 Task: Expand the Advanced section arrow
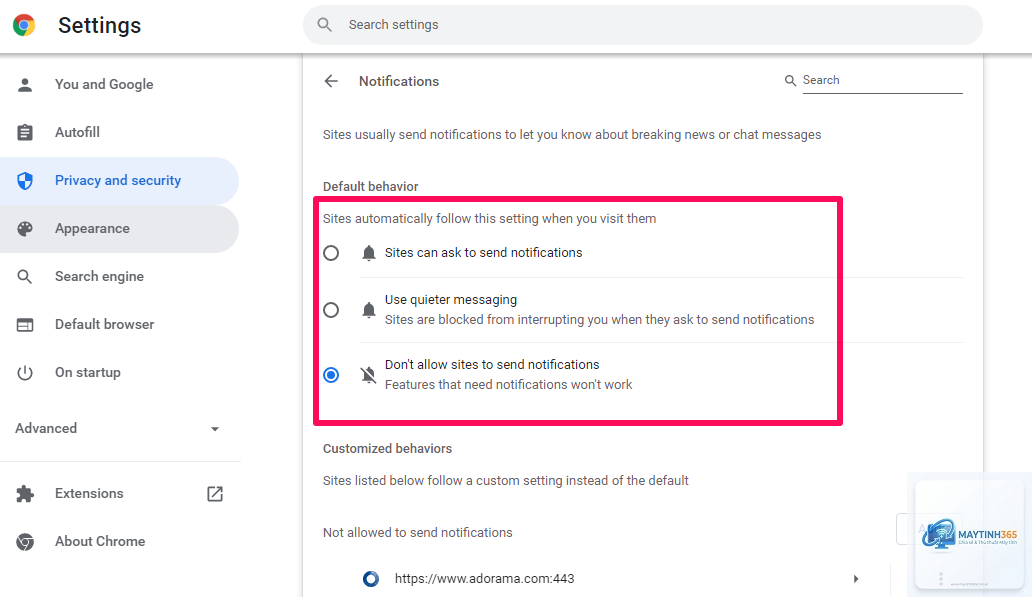(215, 429)
